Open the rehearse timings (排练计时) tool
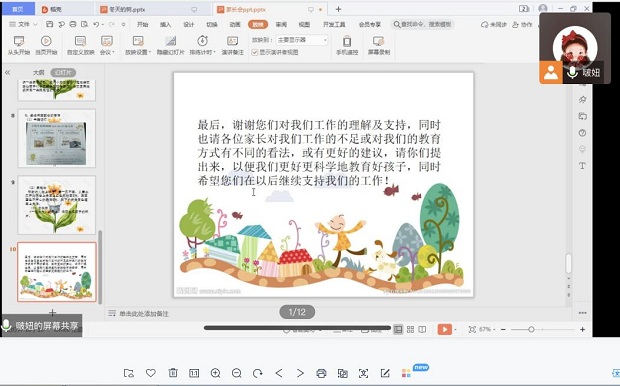This screenshot has width=620, height=386. click(202, 45)
